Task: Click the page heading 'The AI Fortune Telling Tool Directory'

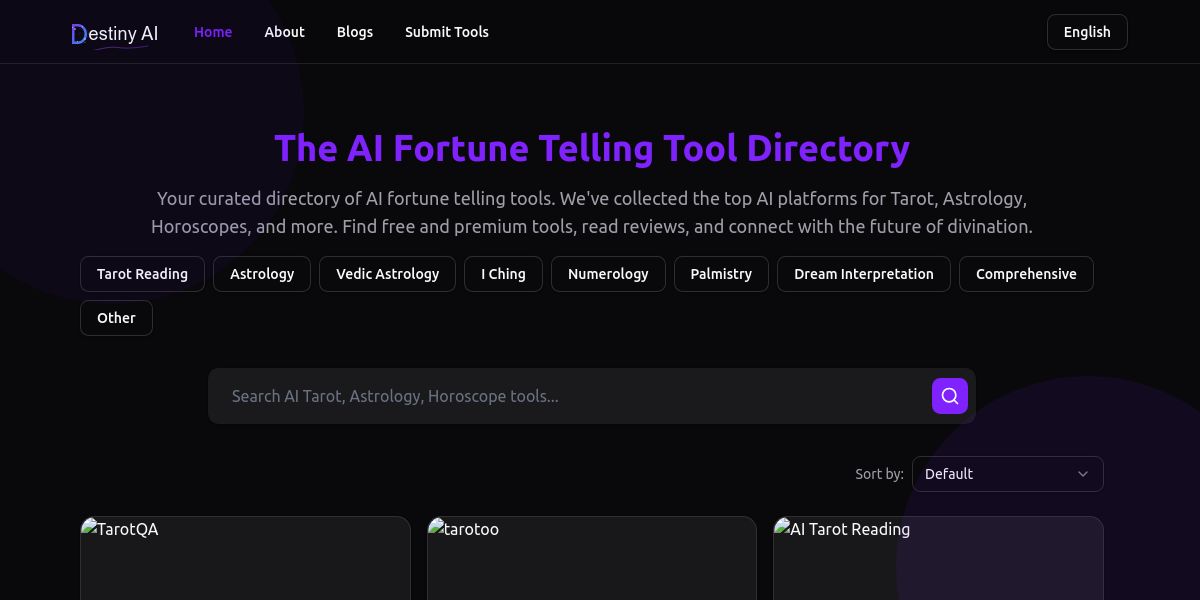Action: click(592, 148)
